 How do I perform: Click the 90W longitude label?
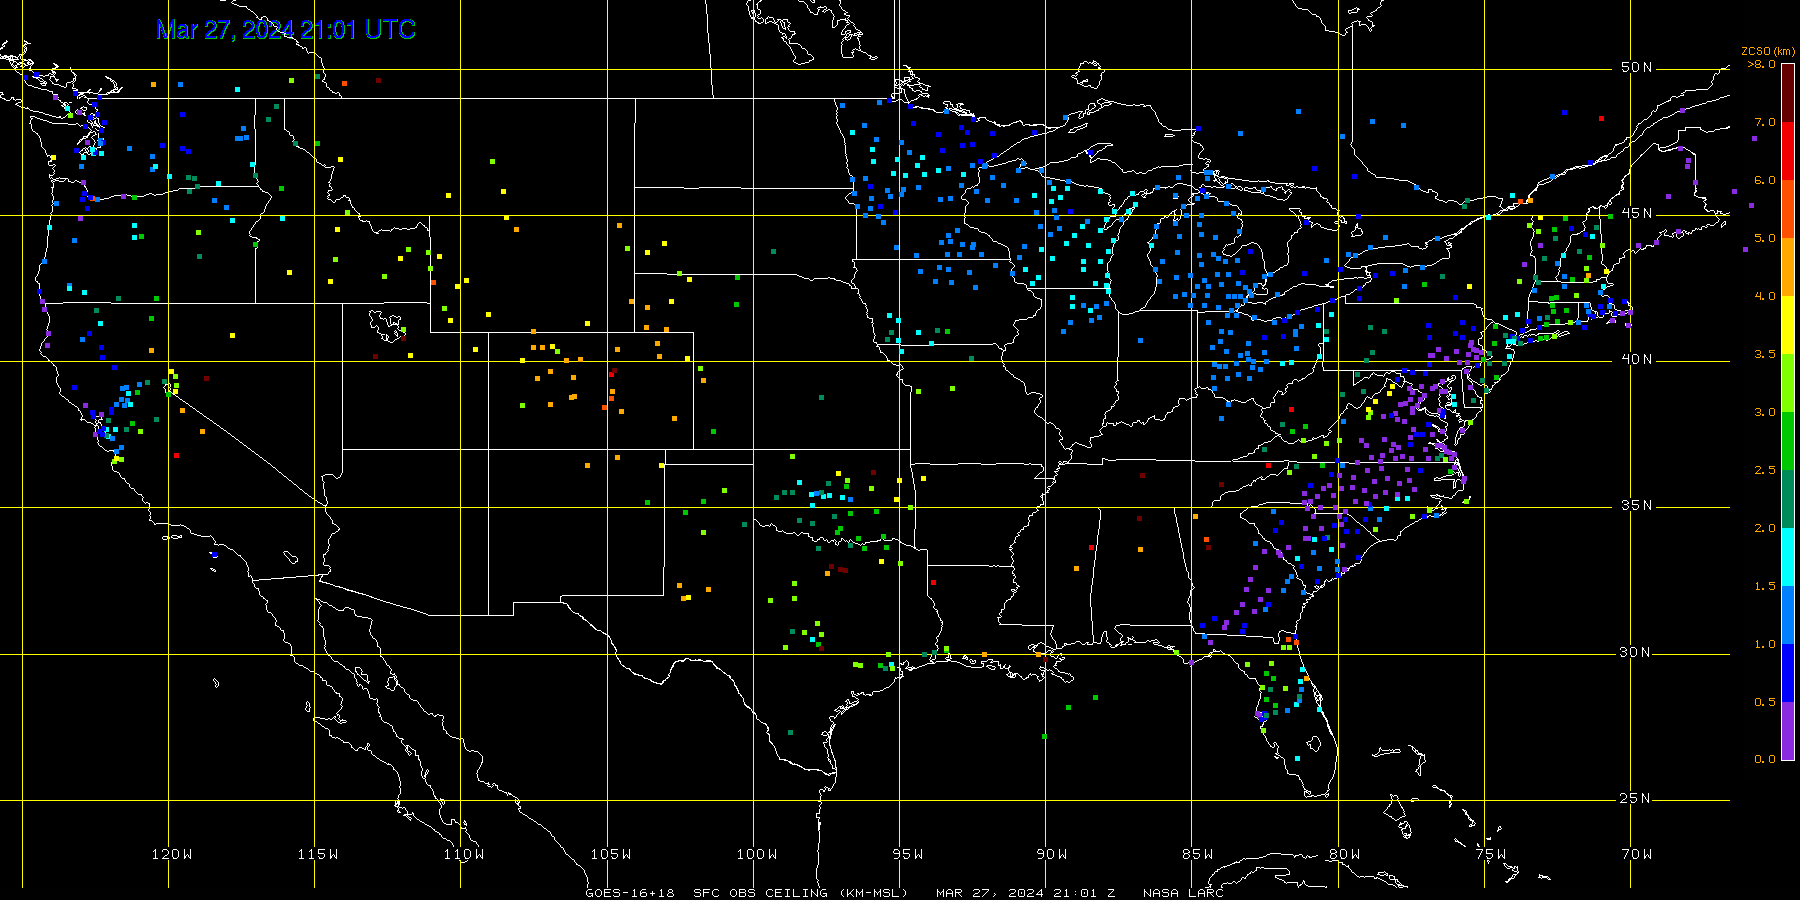click(x=1052, y=854)
